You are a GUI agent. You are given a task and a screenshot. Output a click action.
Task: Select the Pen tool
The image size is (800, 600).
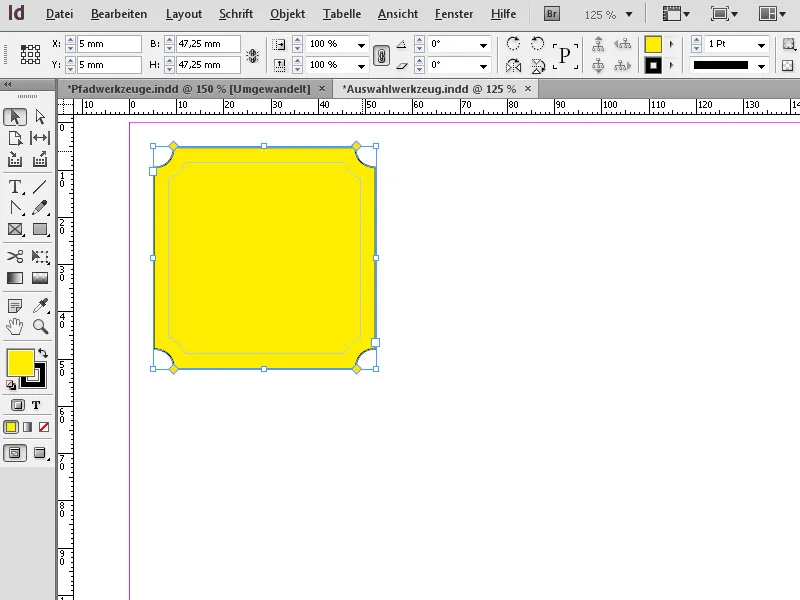(15, 208)
